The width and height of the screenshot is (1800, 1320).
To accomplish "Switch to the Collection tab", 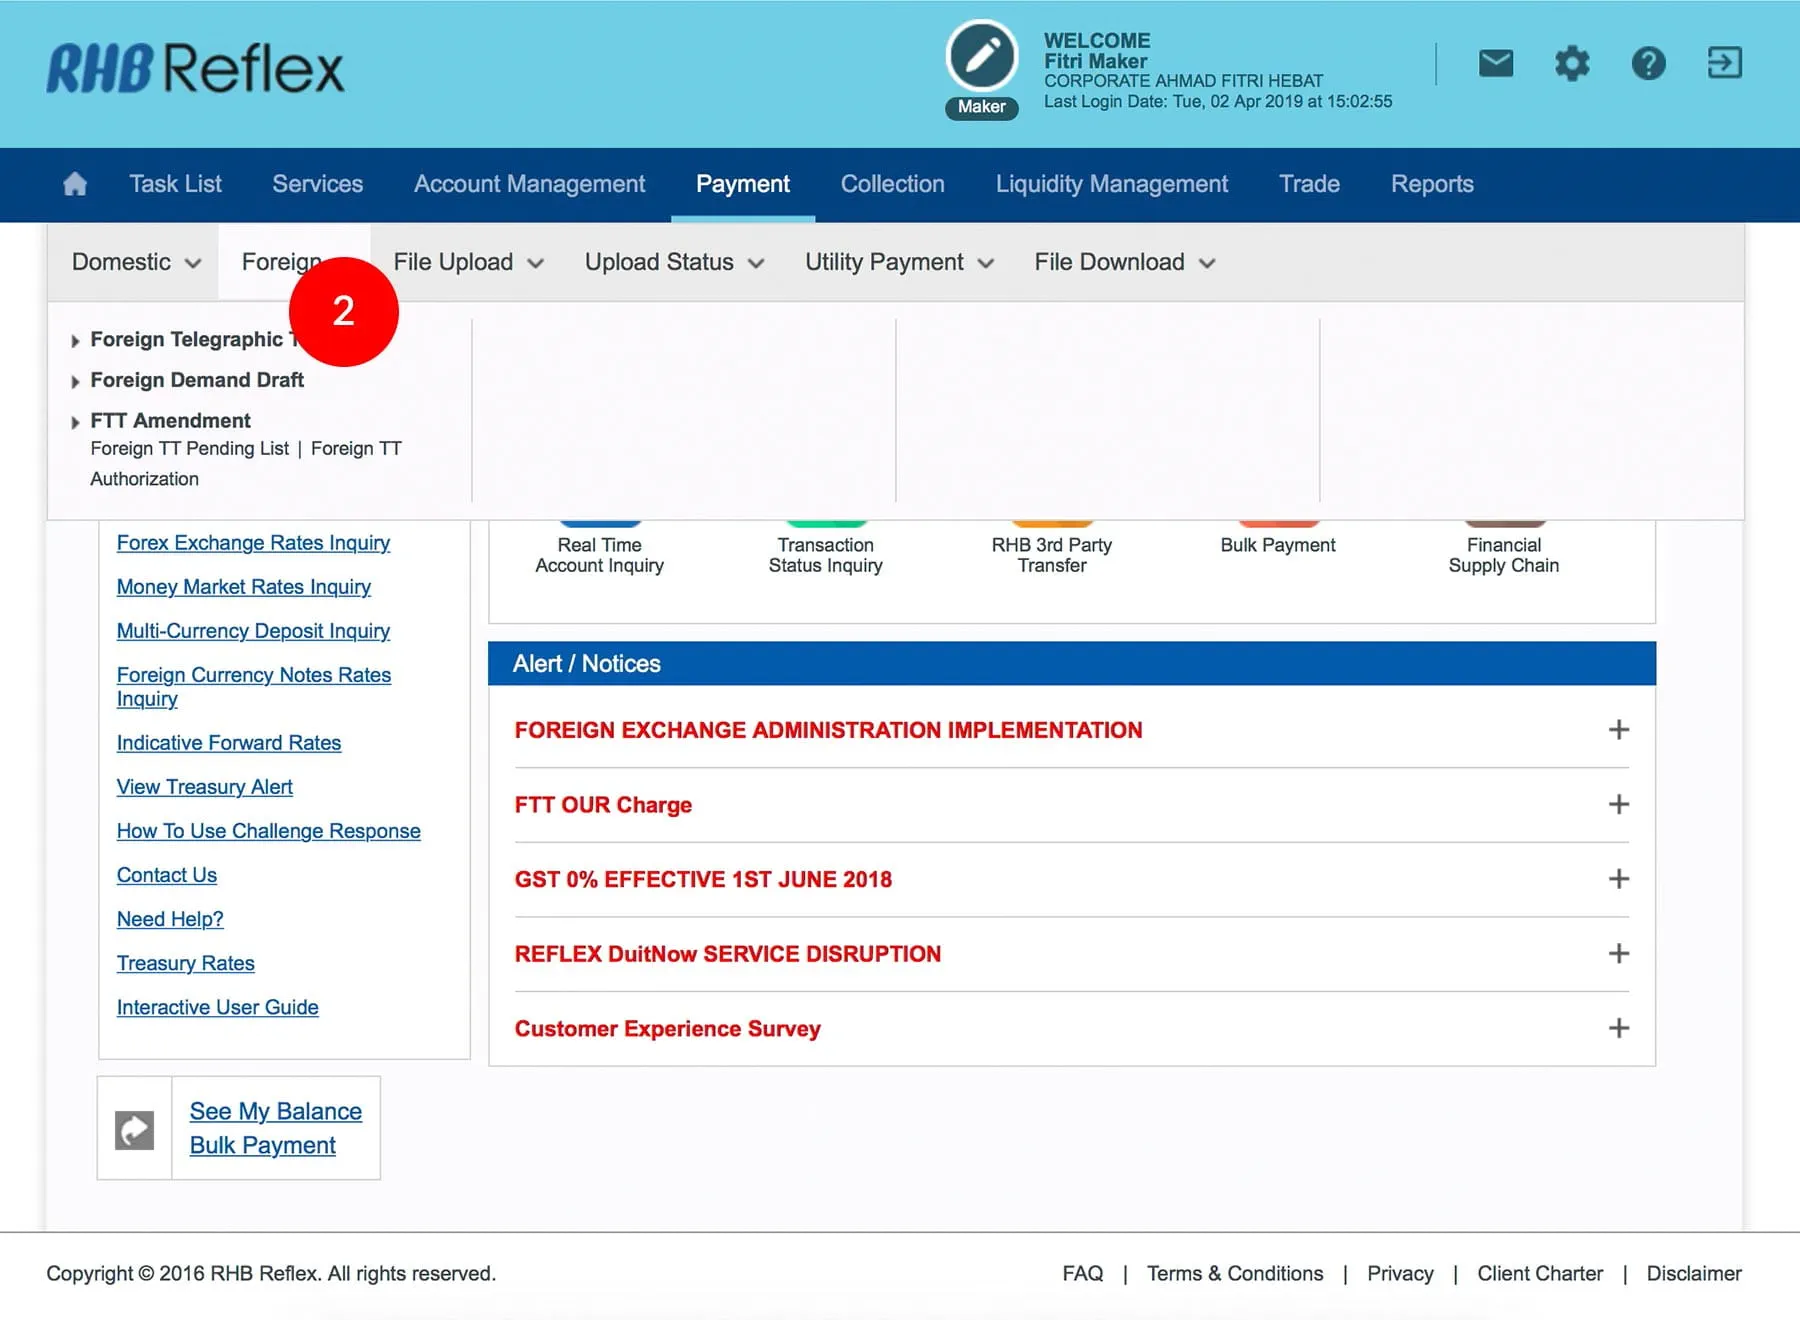I will coord(892,184).
